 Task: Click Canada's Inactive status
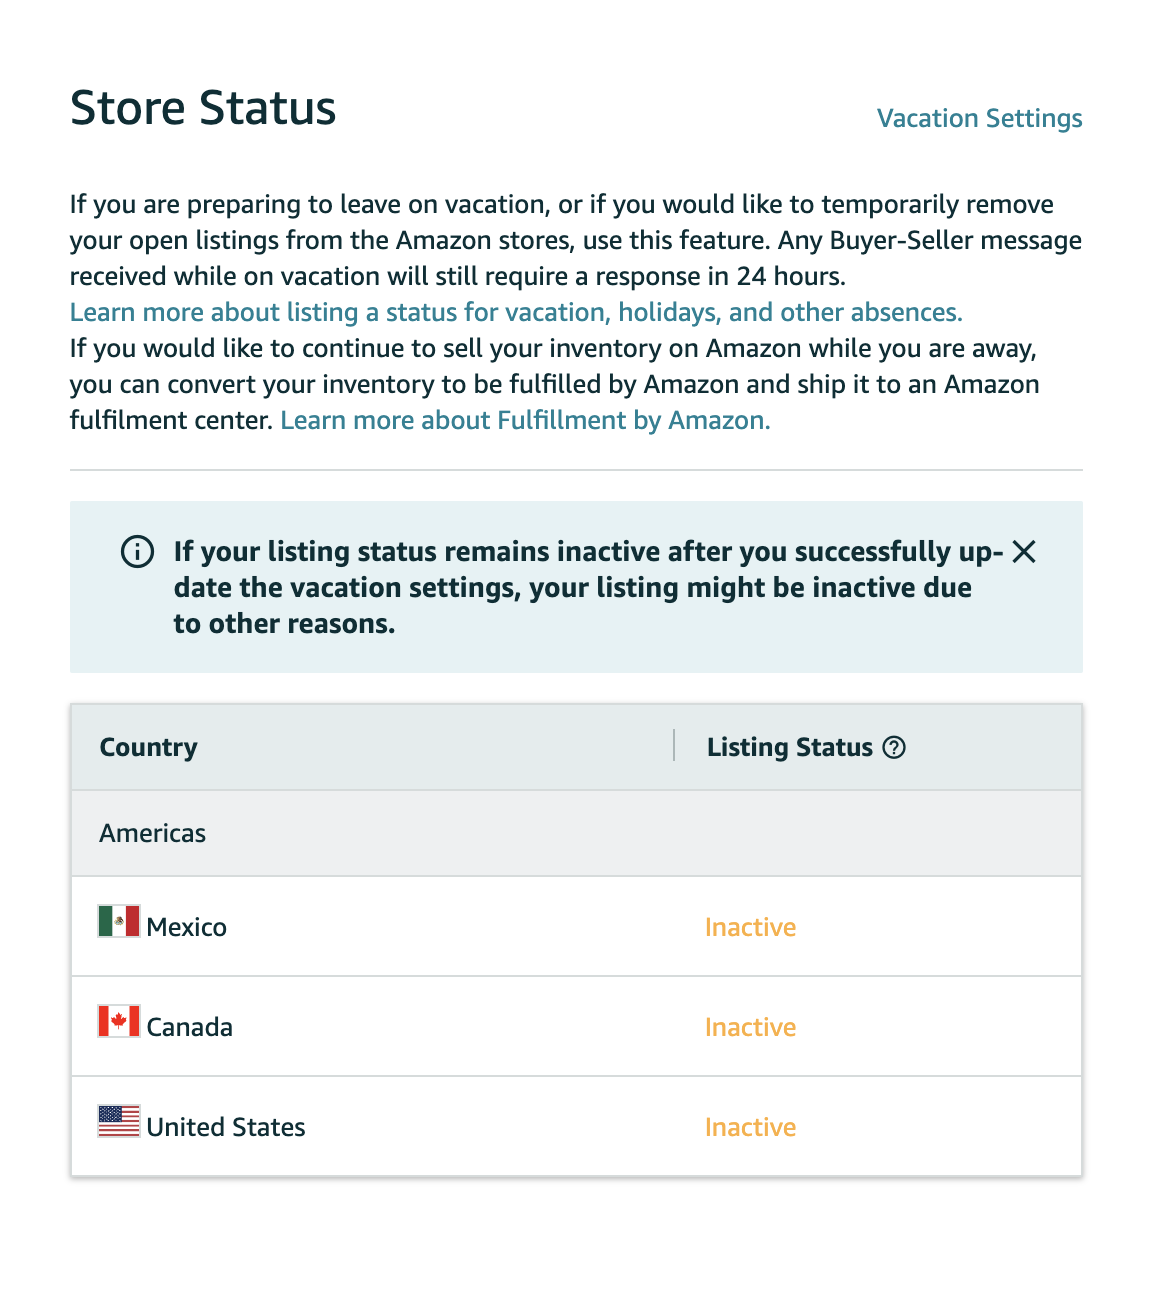tap(750, 1027)
